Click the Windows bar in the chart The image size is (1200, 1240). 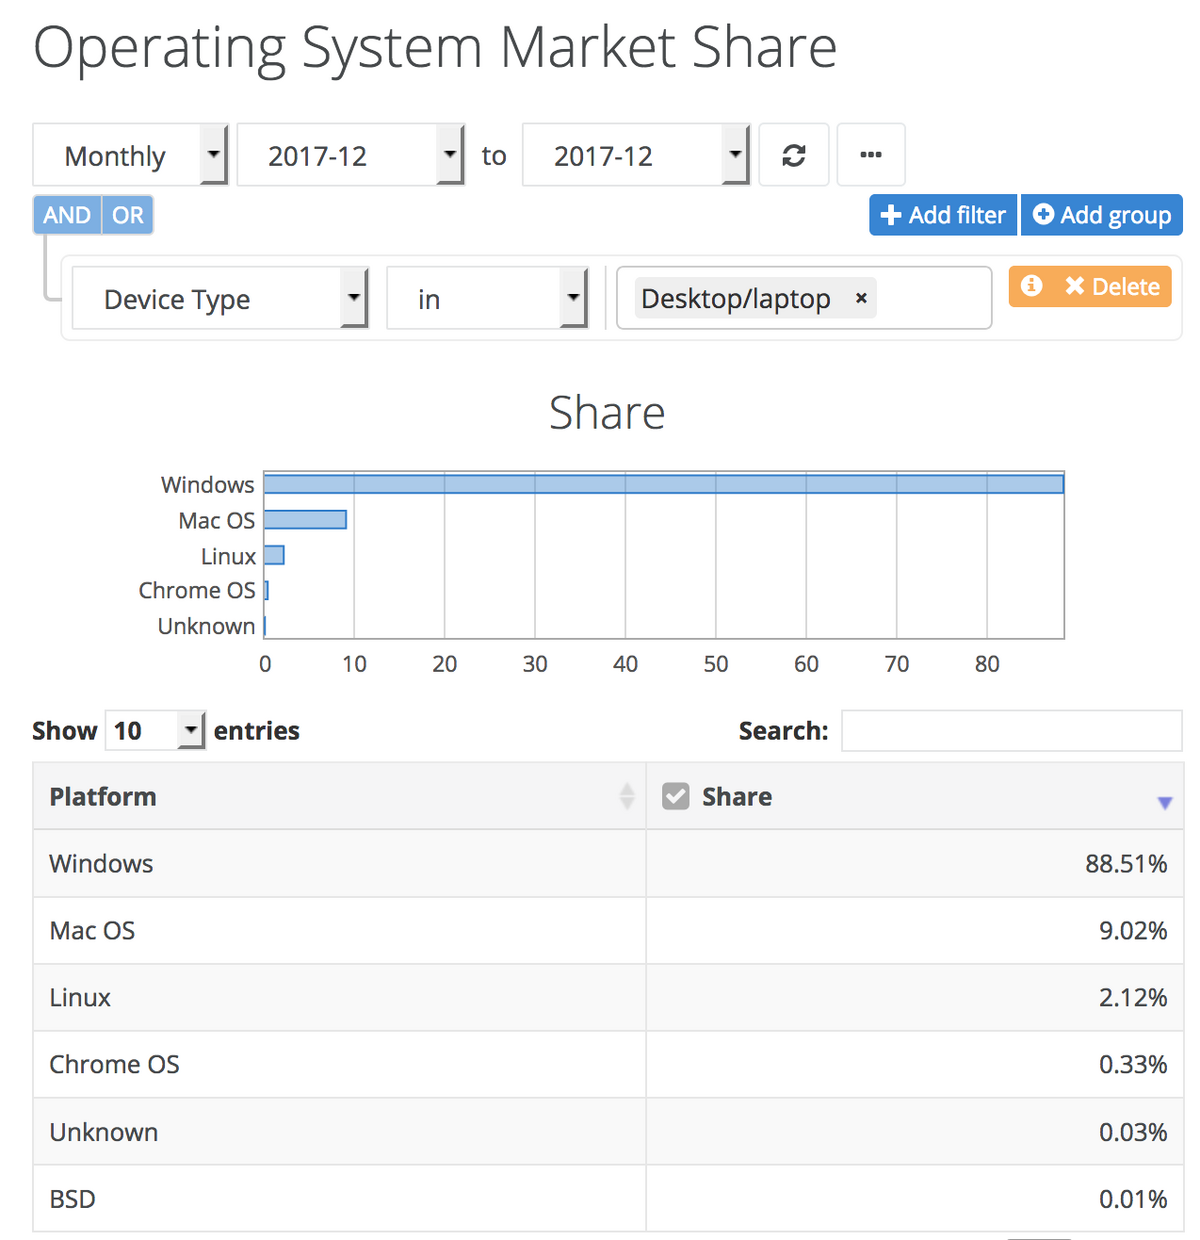point(664,484)
